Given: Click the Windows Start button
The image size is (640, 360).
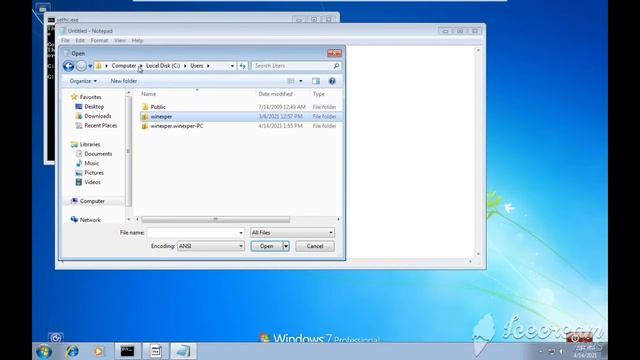Looking at the screenshot, I should (44, 351).
